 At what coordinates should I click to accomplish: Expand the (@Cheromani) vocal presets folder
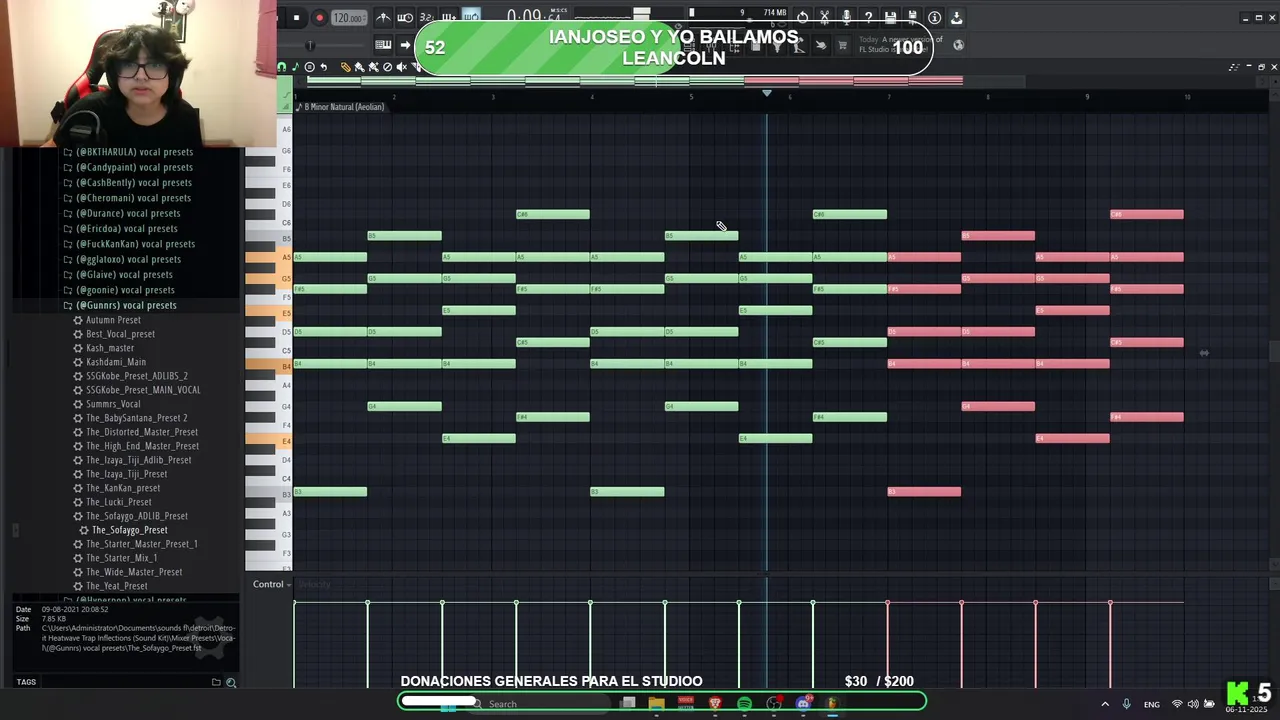point(128,198)
